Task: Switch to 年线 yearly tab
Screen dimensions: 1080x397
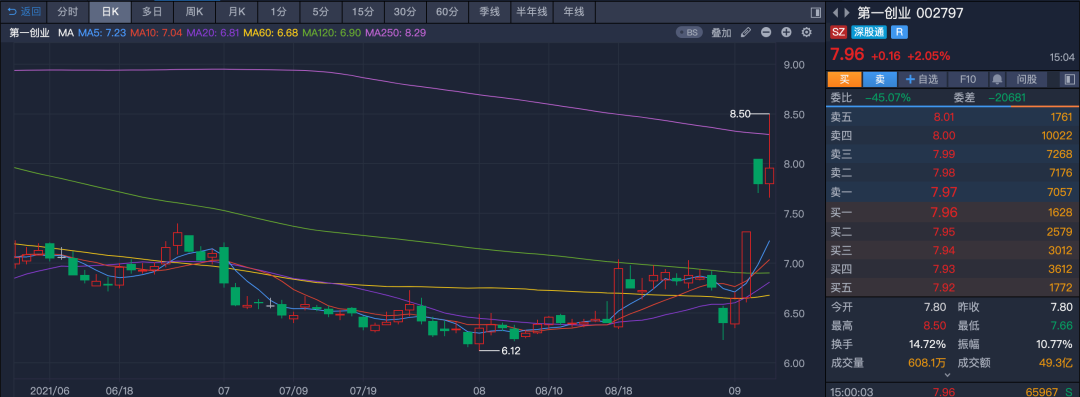Action: click(574, 12)
